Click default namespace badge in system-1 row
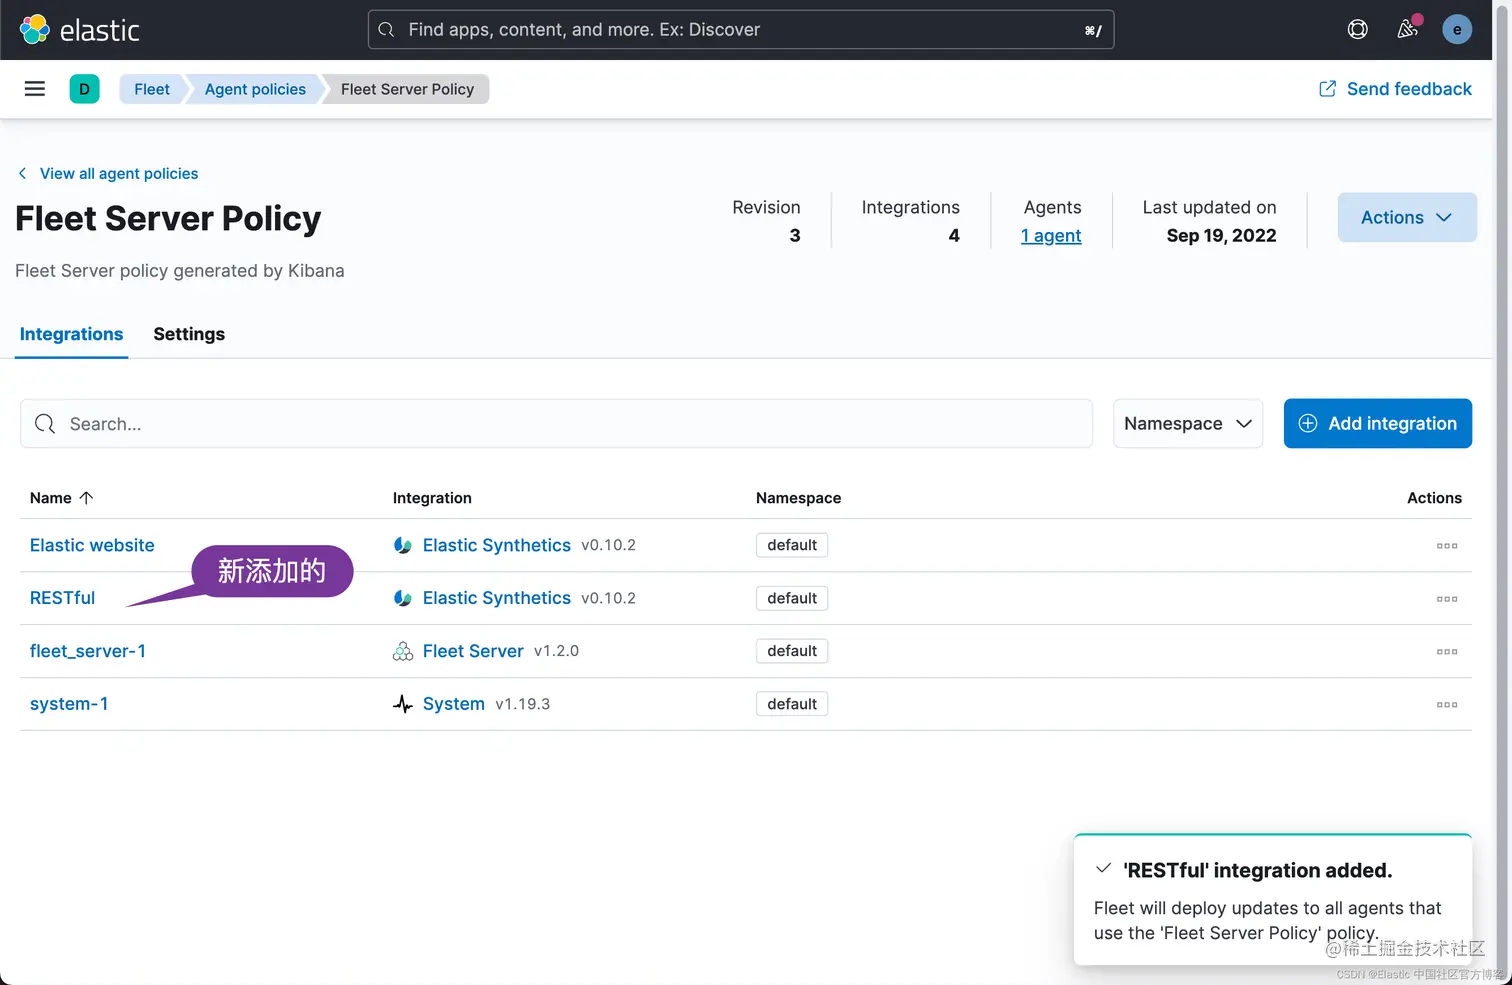Image resolution: width=1512 pixels, height=985 pixels. (792, 704)
